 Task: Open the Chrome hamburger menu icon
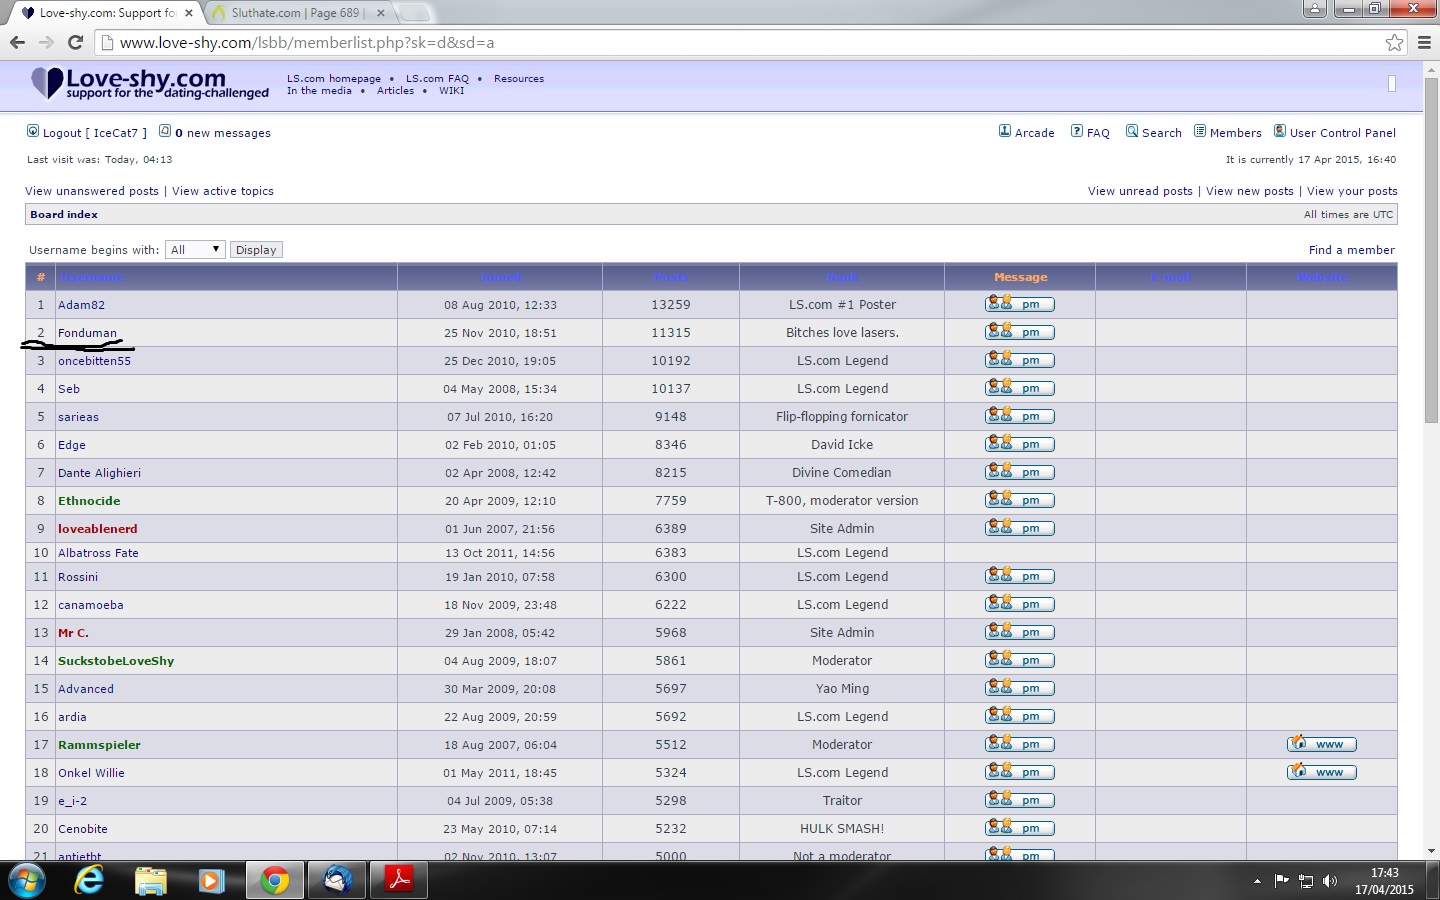(1424, 42)
